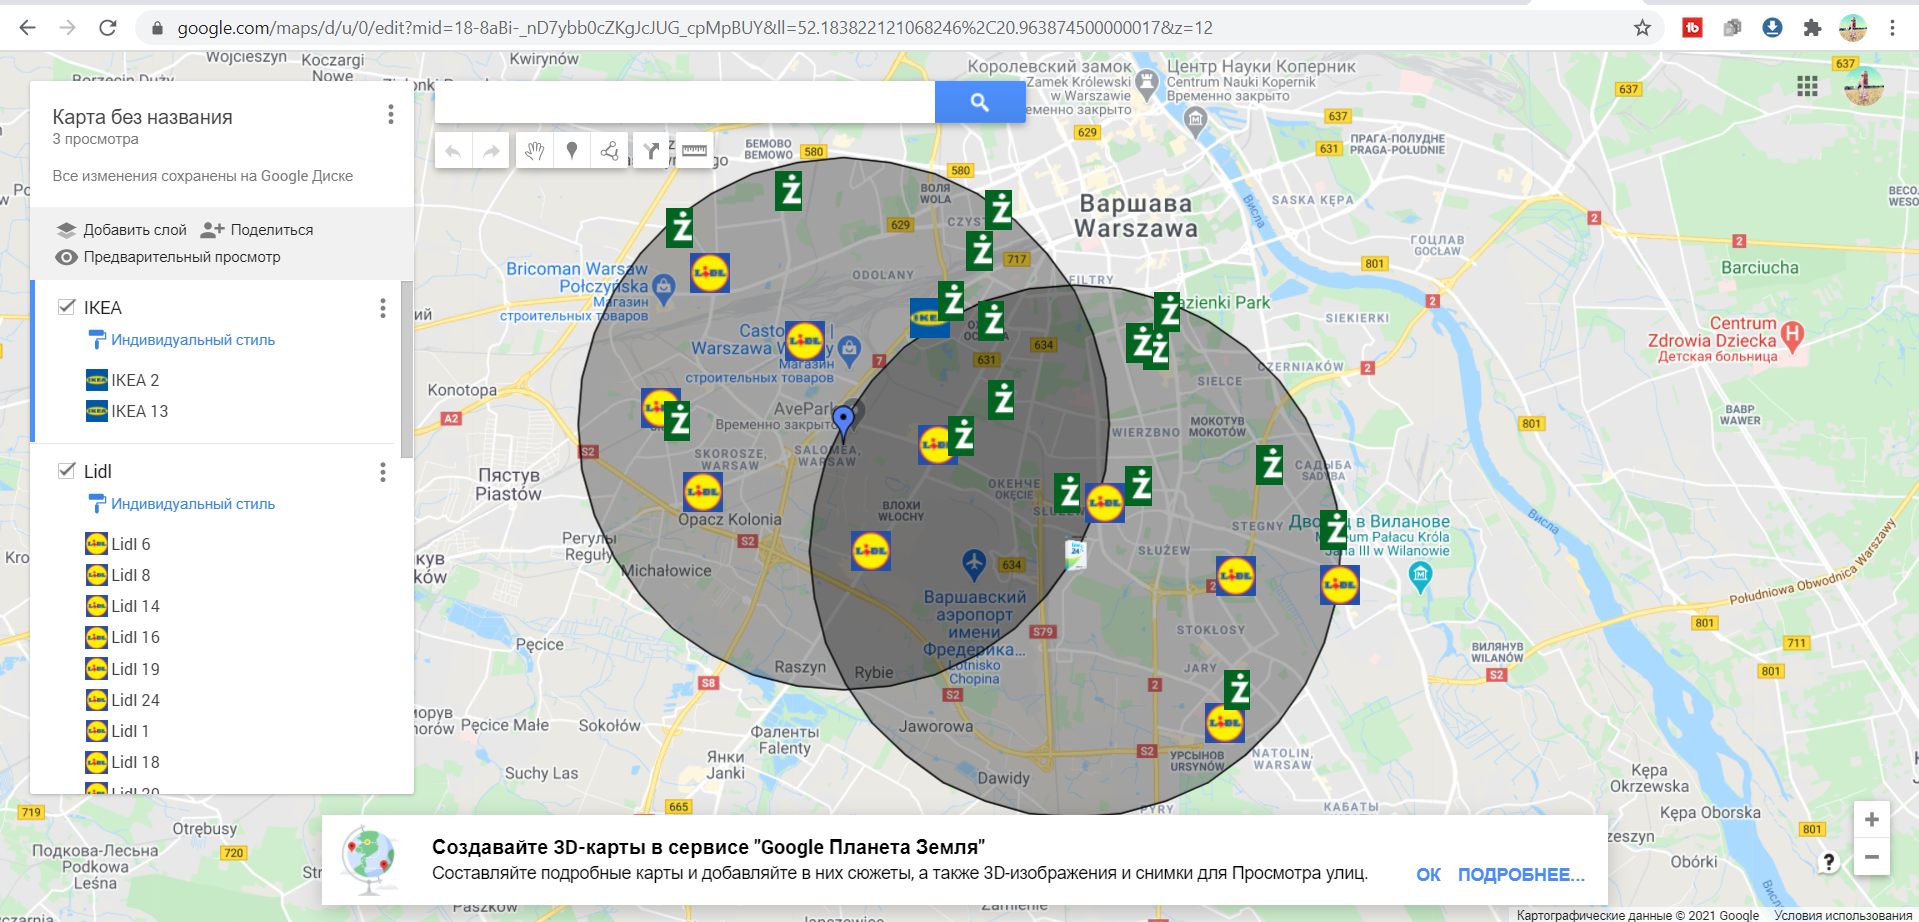
Task: Open the Lidl layer options menu
Action: pos(383,472)
